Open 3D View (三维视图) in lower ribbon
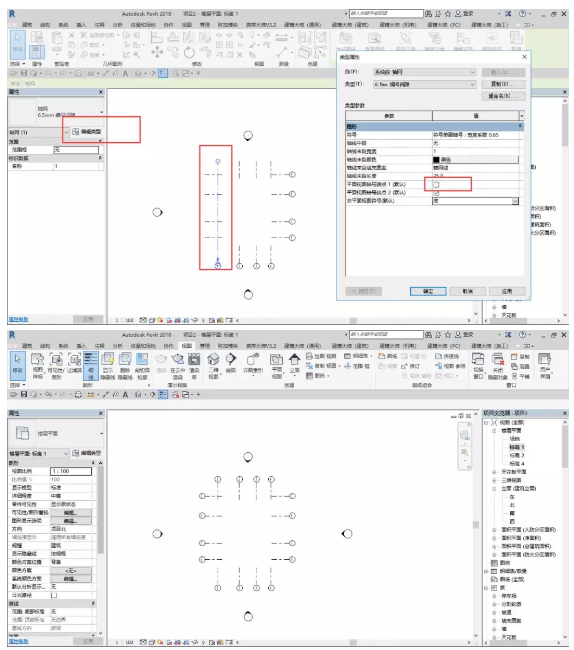 [213, 365]
